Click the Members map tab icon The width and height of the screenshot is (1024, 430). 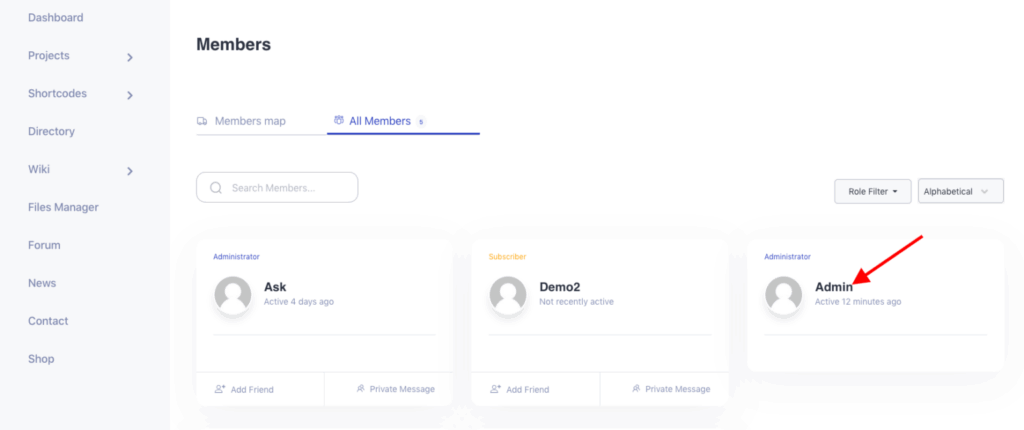[x=203, y=121]
